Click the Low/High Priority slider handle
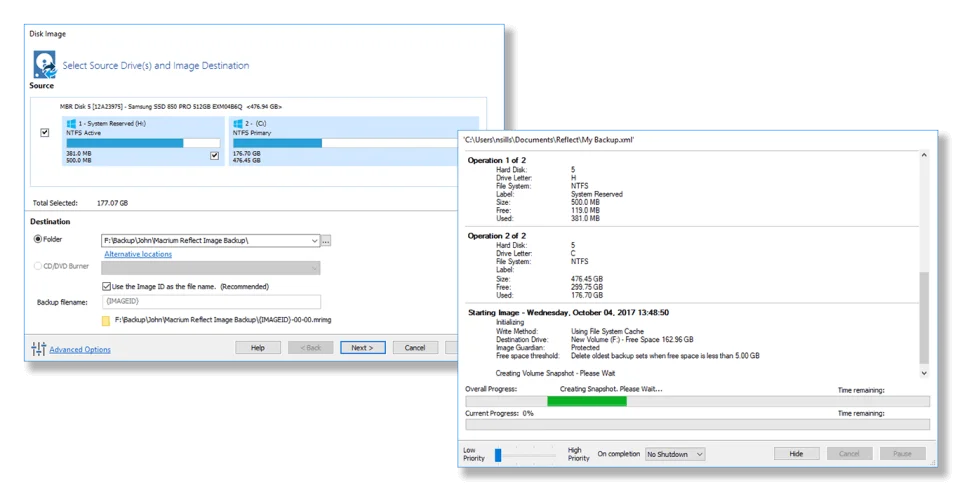 (498, 454)
